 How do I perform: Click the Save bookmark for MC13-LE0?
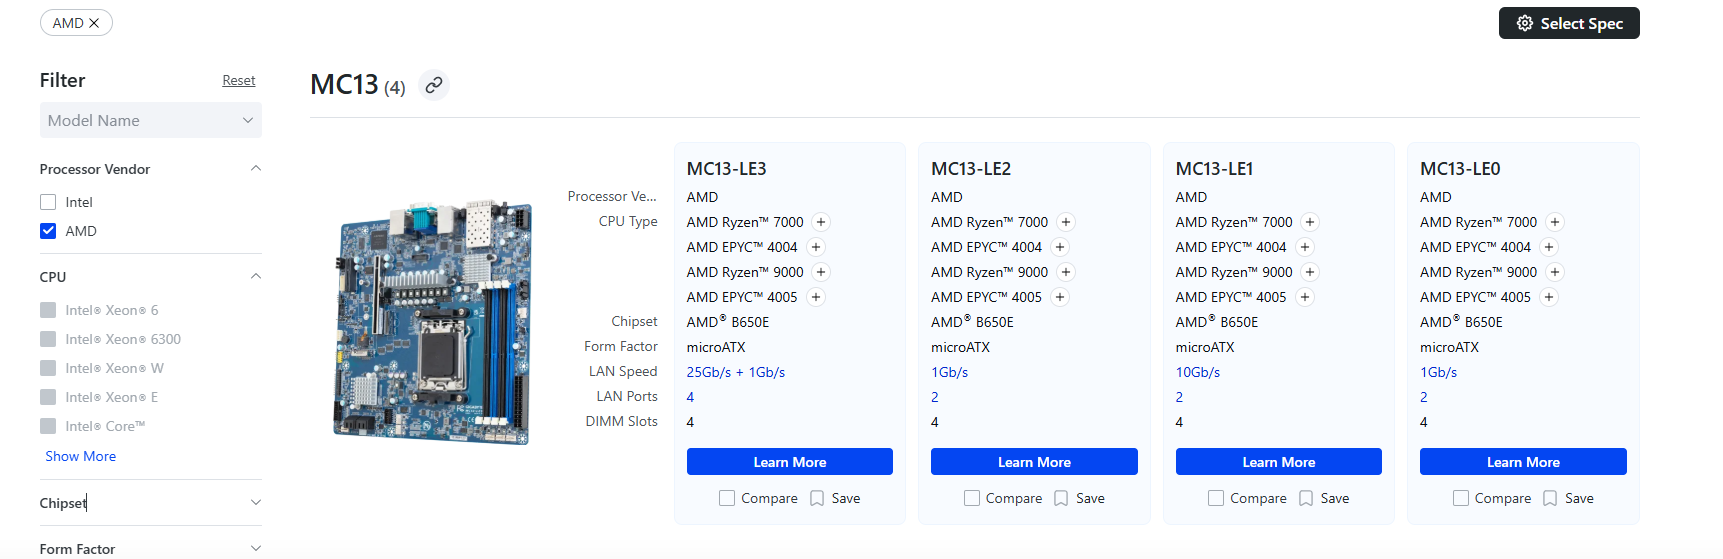click(1551, 498)
